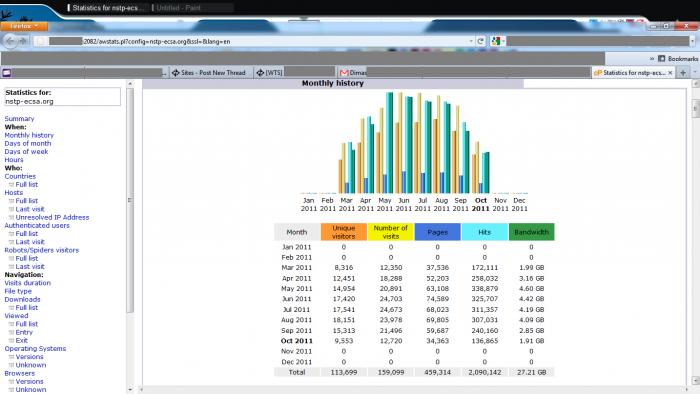Image resolution: width=700 pixels, height=394 pixels.
Task: Go to Days of month report
Action: (28, 143)
